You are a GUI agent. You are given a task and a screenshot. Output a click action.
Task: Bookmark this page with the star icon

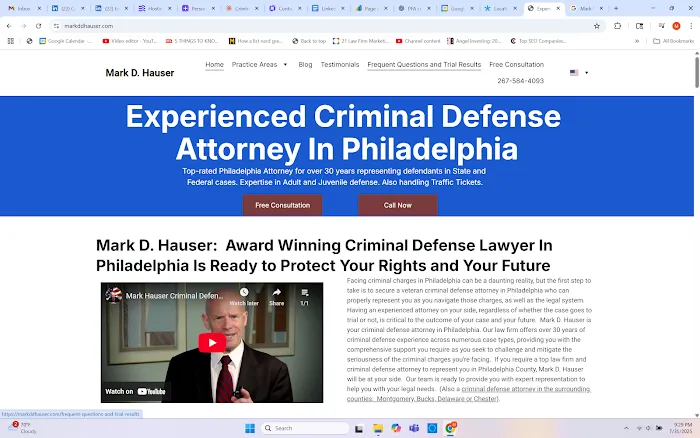tap(597, 26)
